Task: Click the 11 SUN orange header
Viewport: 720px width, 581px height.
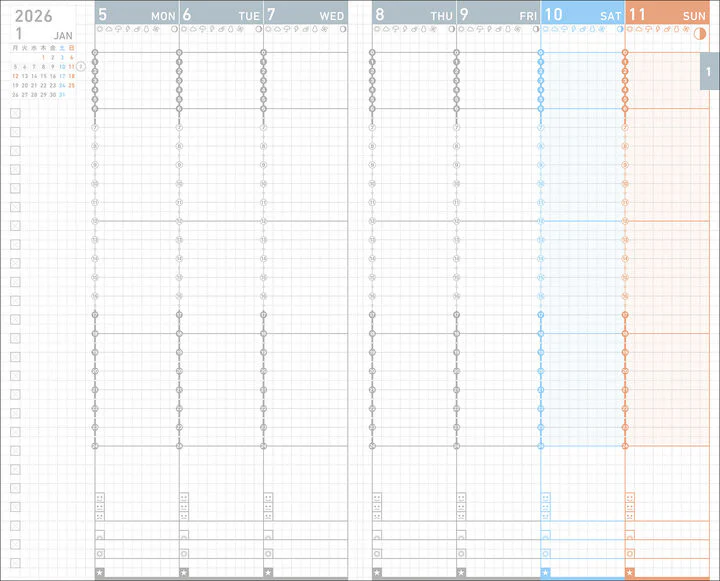Action: click(667, 14)
